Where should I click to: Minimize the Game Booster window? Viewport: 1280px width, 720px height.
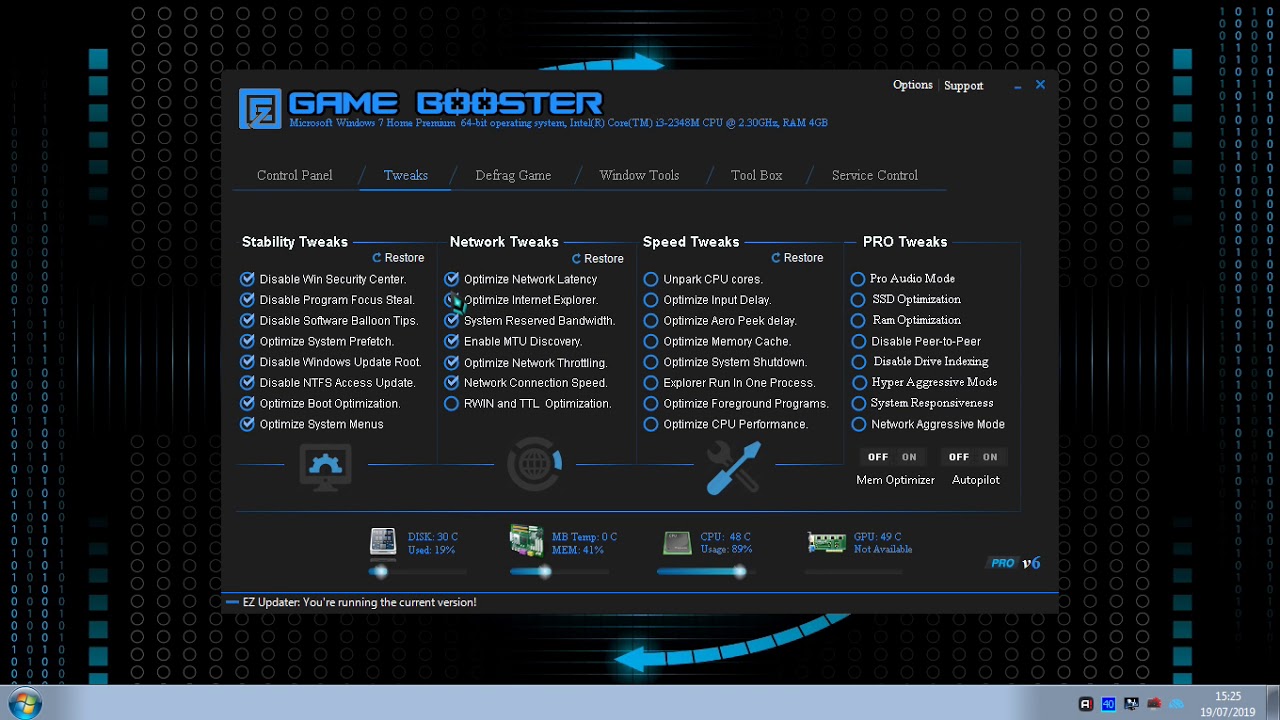(1017, 86)
